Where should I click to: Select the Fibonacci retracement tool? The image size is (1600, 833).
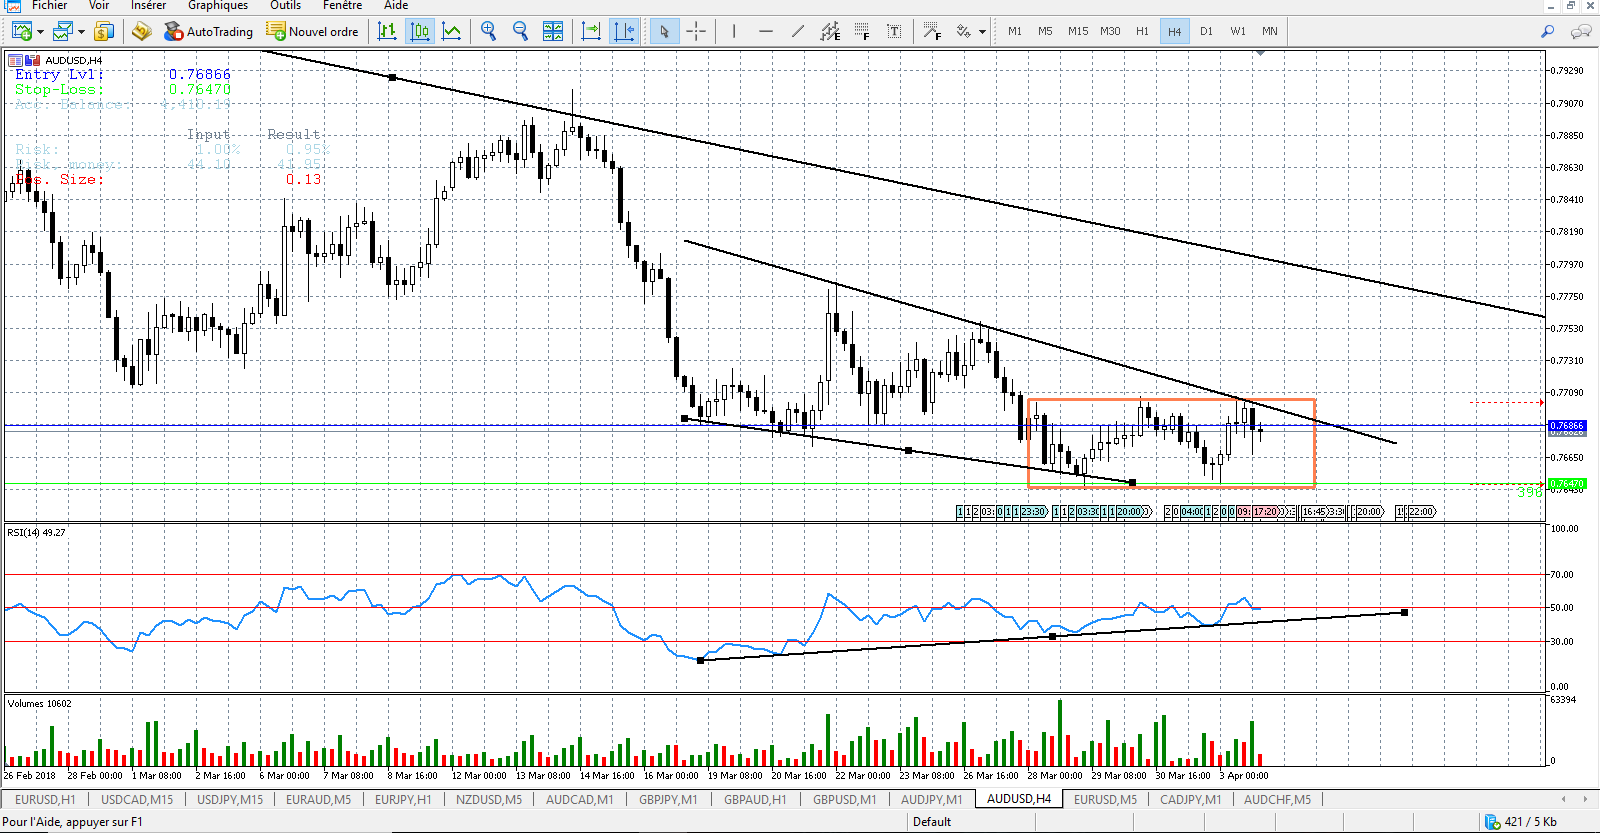click(x=862, y=31)
